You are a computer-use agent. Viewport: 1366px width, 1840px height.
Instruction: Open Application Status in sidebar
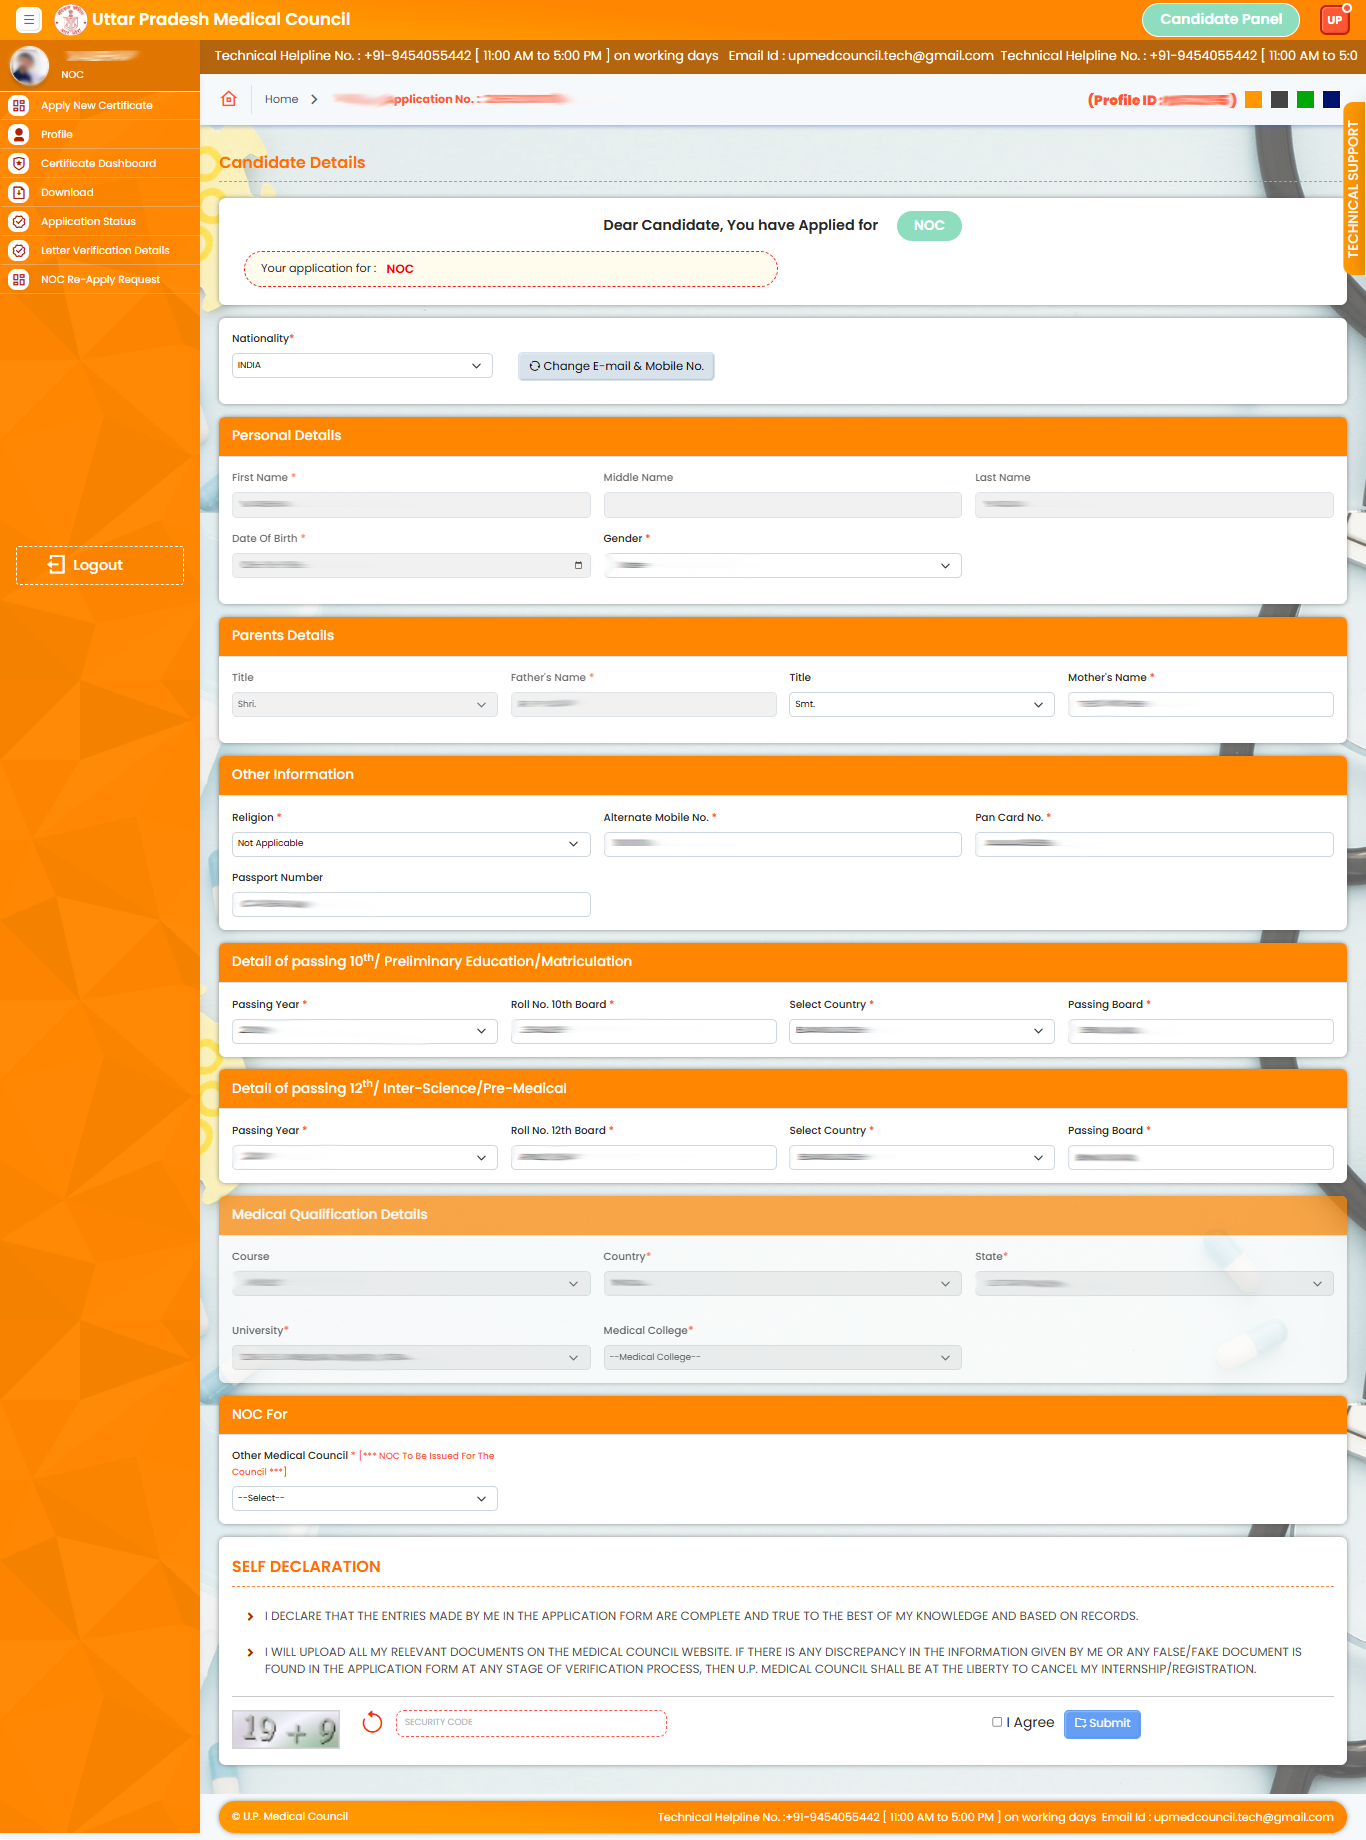coord(88,221)
